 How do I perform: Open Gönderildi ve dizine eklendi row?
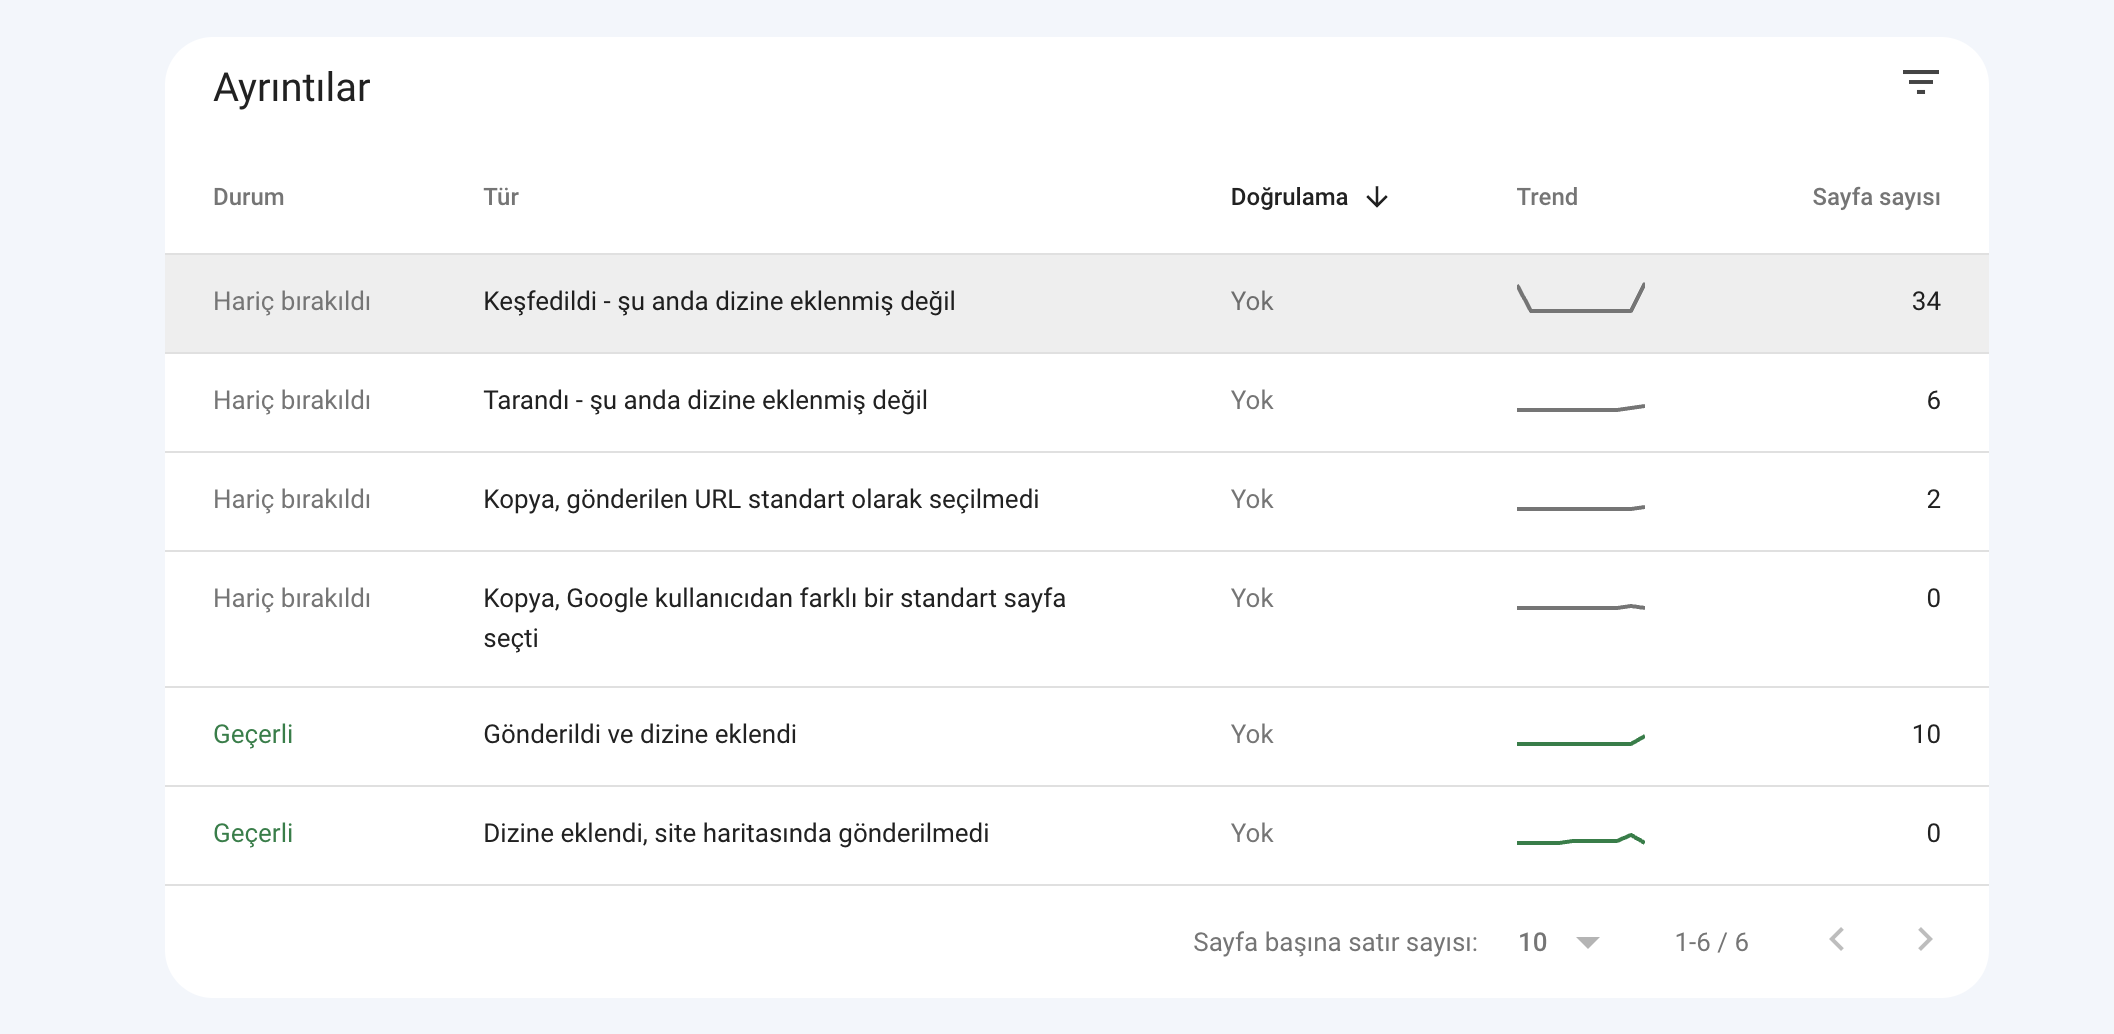[1077, 736]
